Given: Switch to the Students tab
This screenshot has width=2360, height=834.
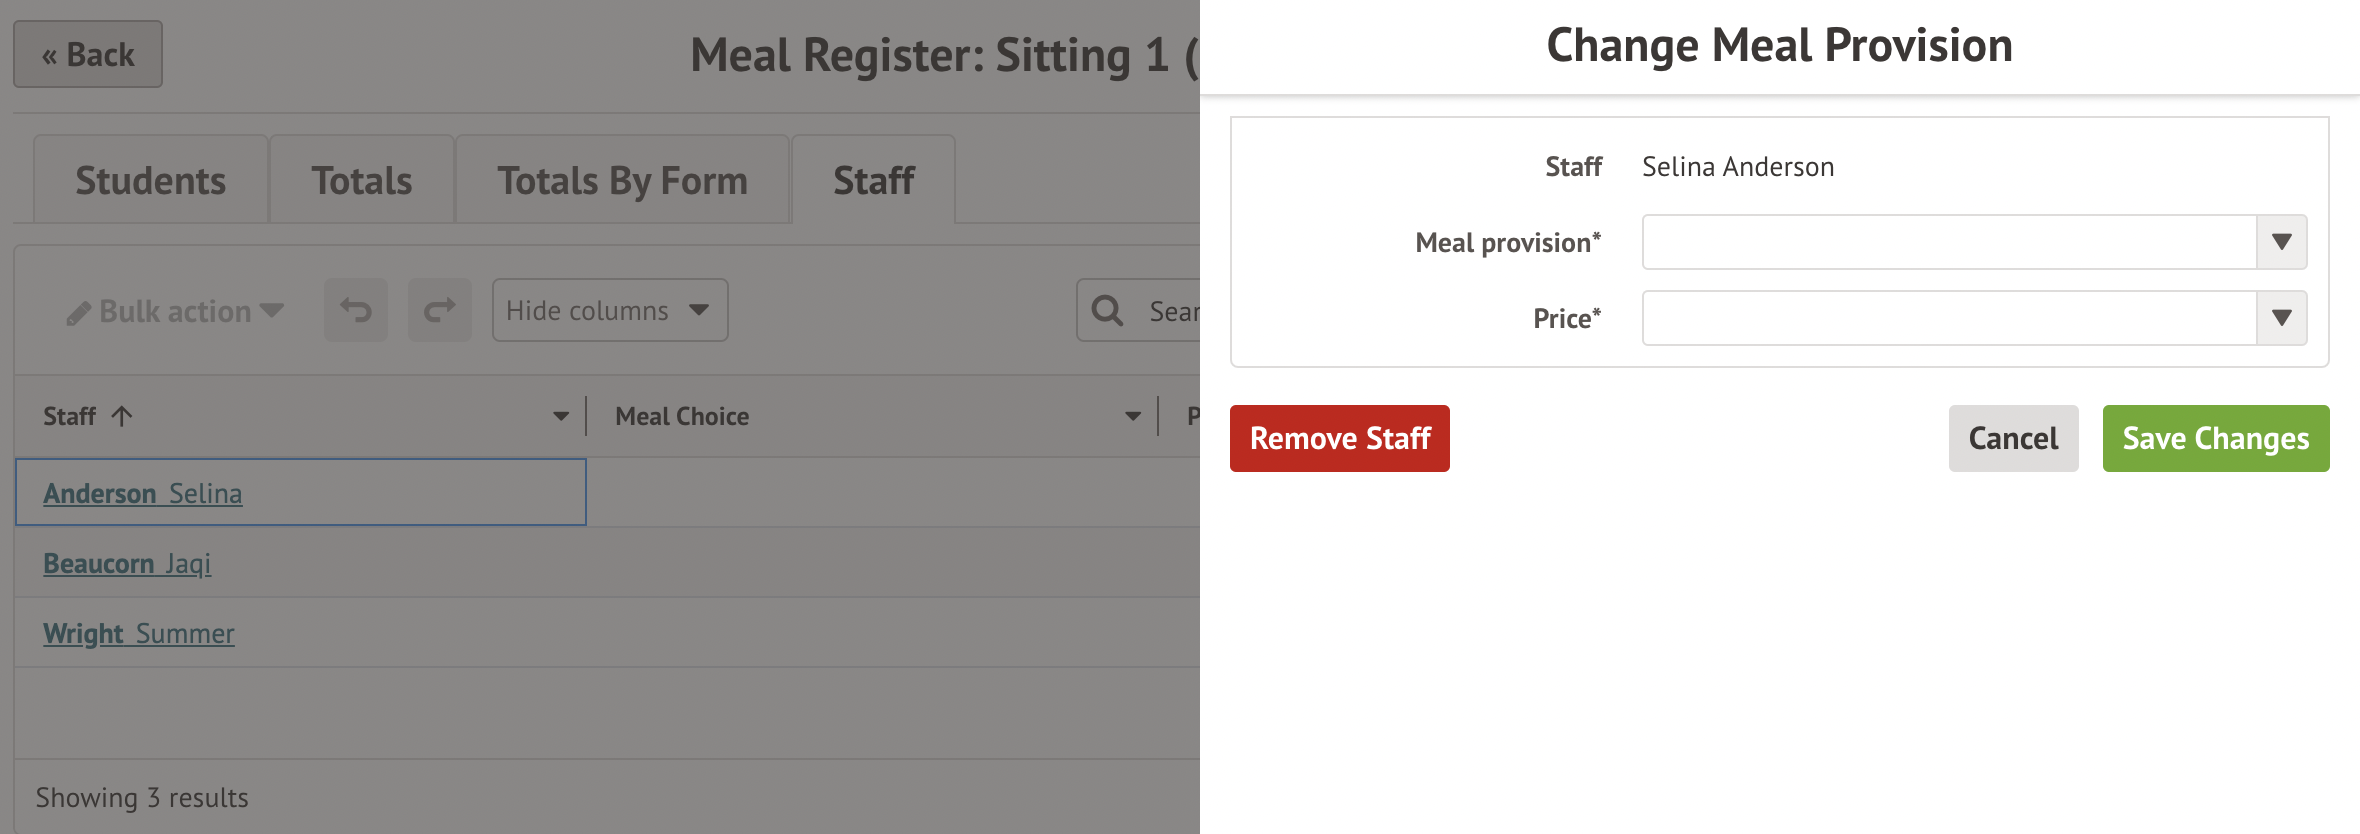Looking at the screenshot, I should click(x=151, y=181).
